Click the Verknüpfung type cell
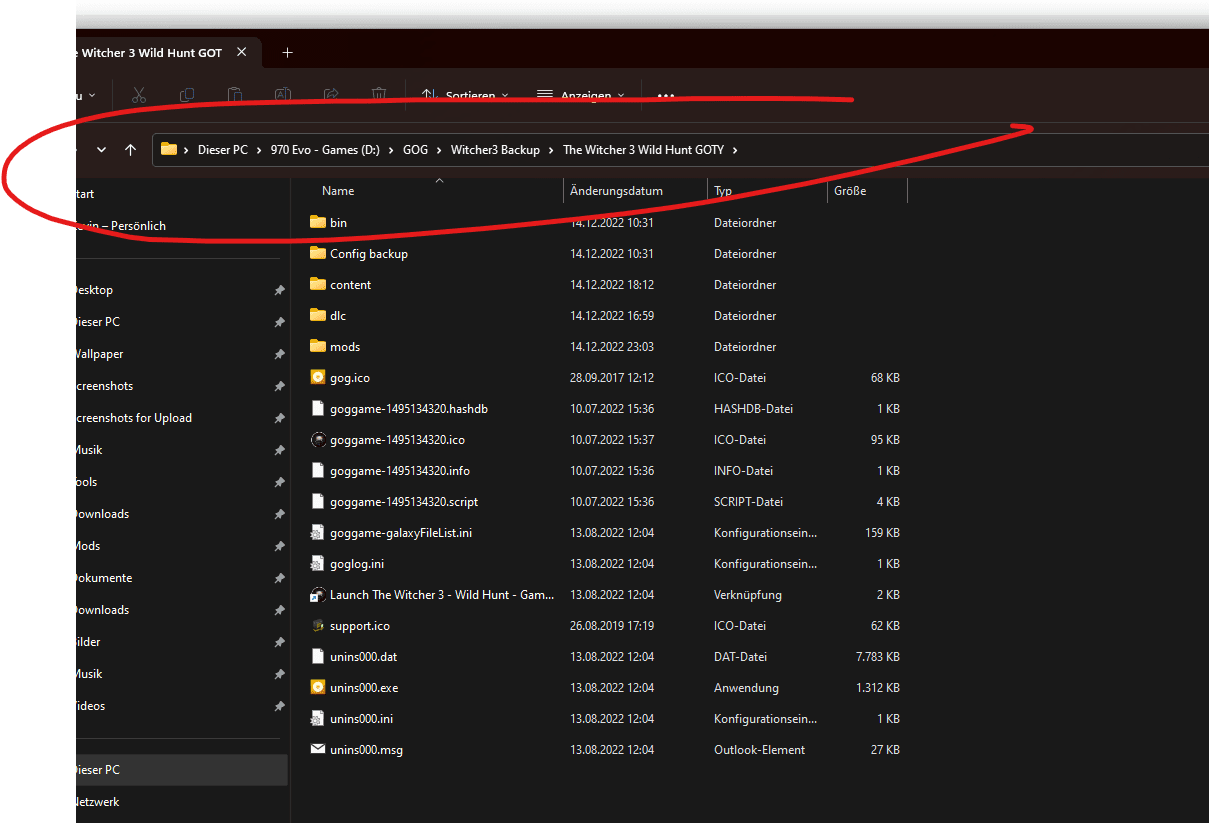The image size is (1209, 823). pos(748,594)
